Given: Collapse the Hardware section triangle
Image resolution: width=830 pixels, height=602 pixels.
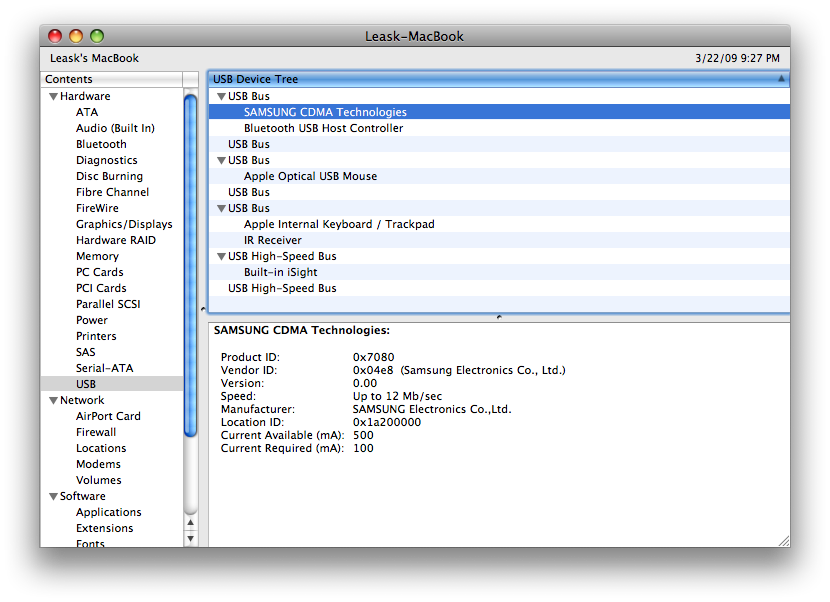Looking at the screenshot, I should 53,97.
